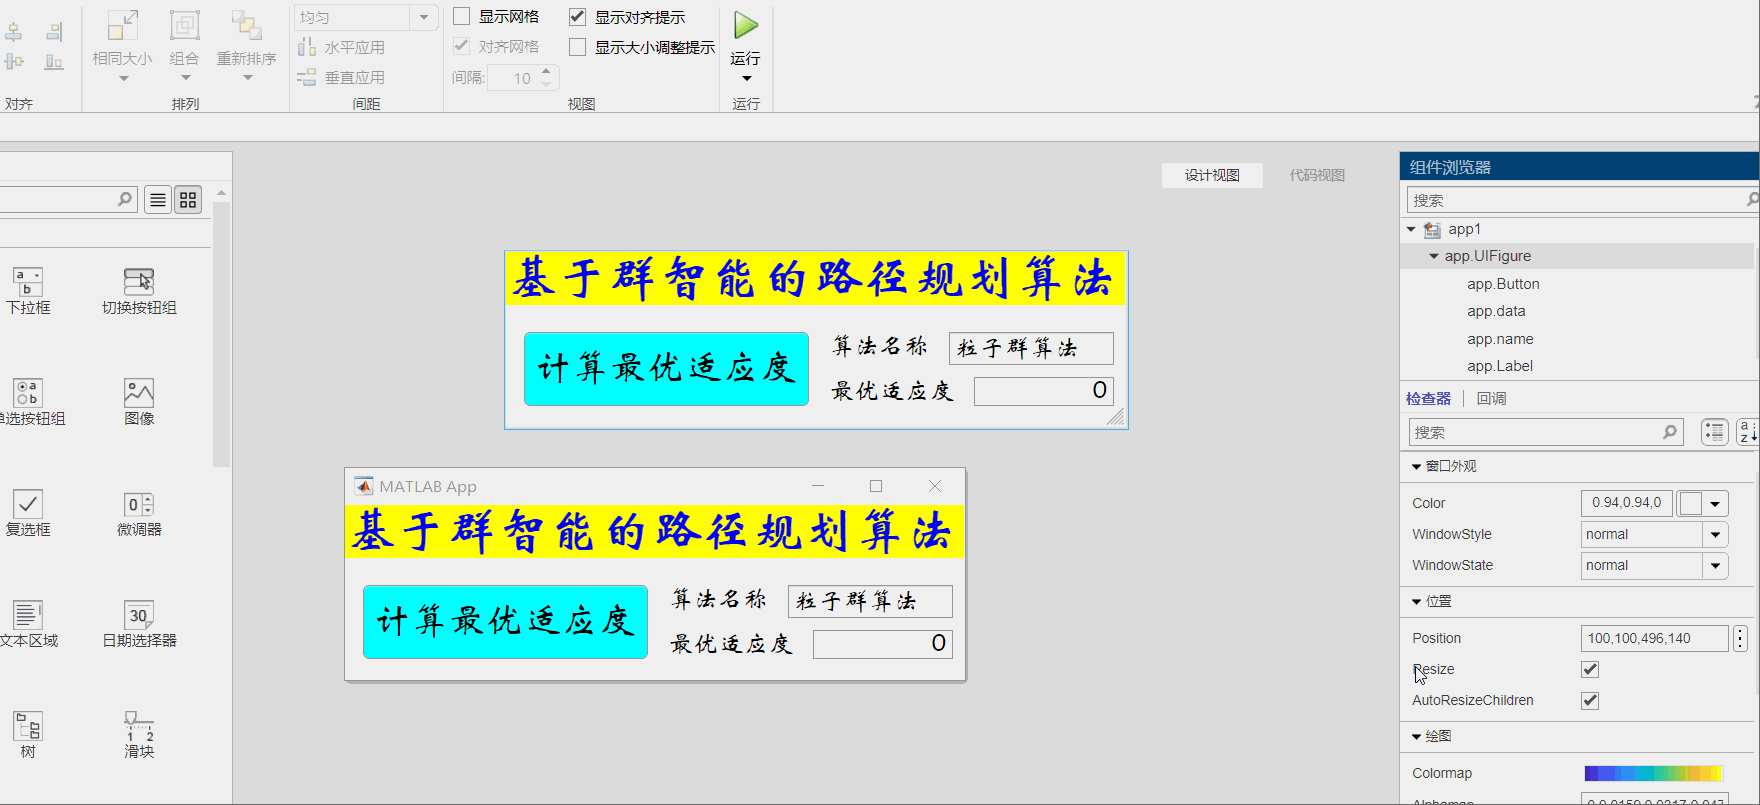Click the 最优适应度 numeric field in design canvas
The image size is (1760, 805).
pyautogui.click(x=1043, y=391)
